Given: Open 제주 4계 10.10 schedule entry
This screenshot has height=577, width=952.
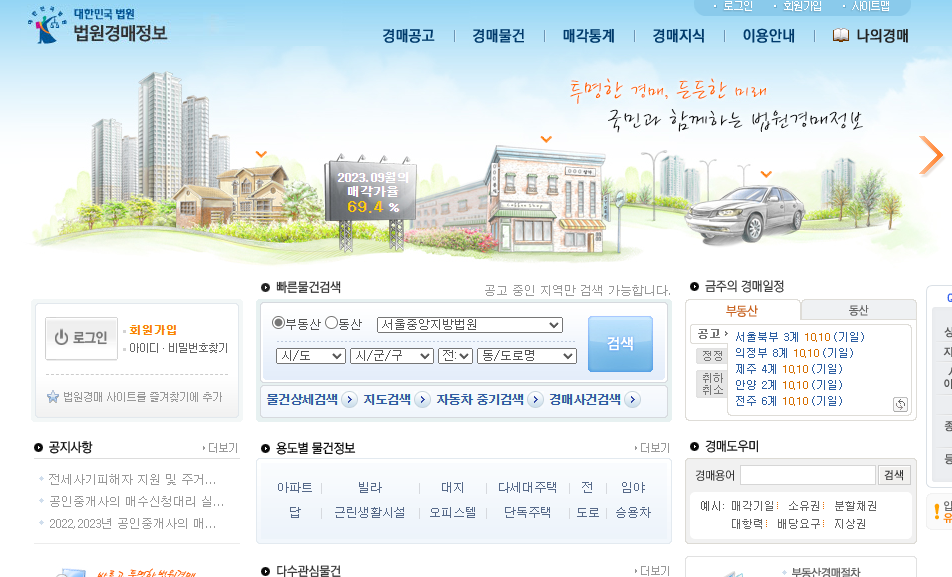Looking at the screenshot, I should 789,369.
